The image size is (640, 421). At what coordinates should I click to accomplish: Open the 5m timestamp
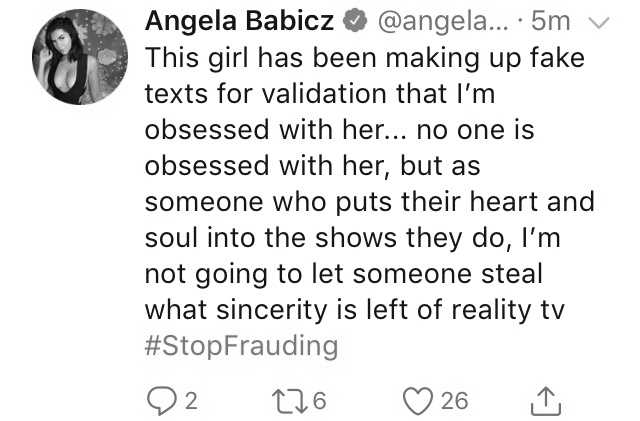(x=550, y=21)
